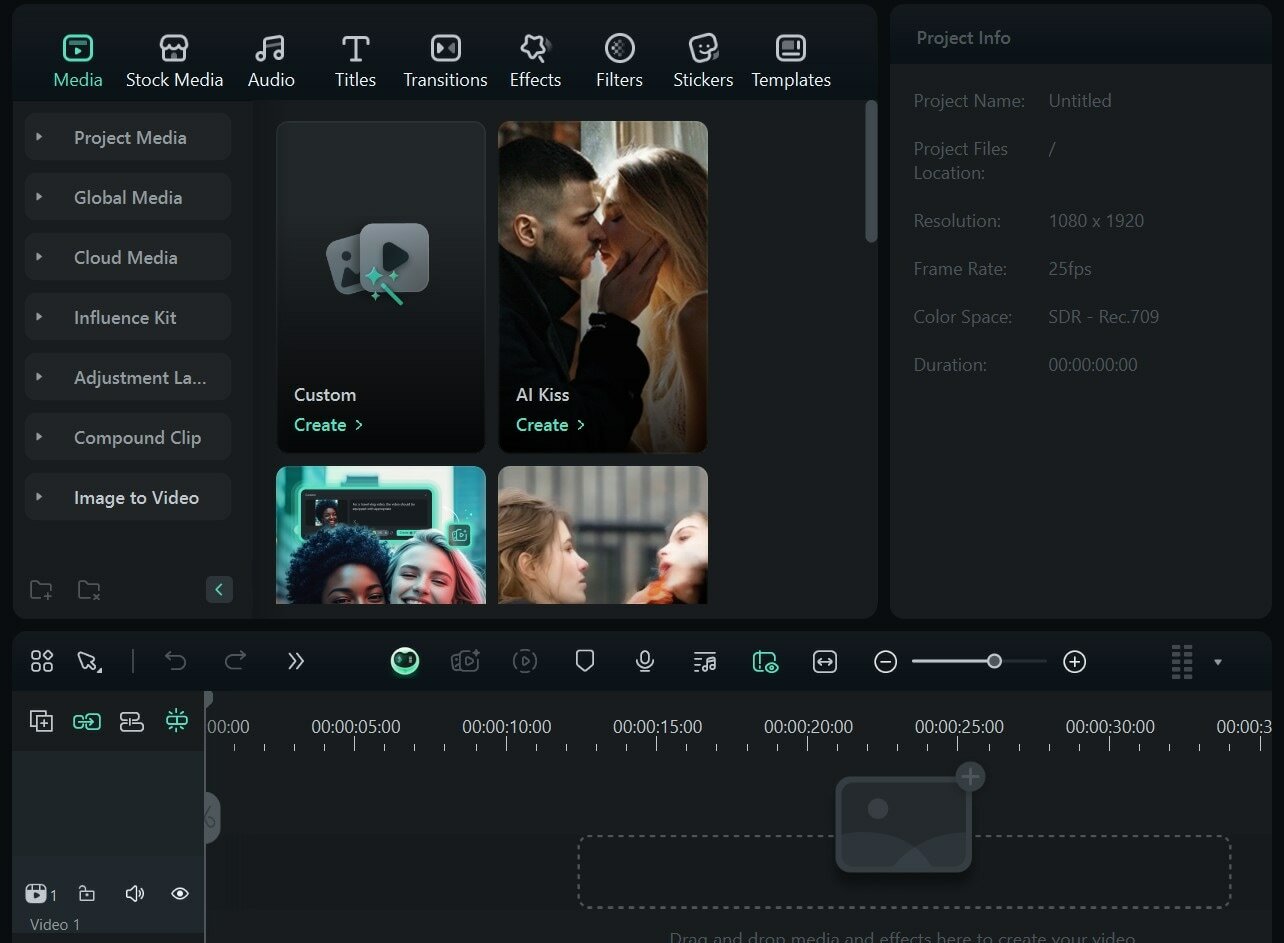The width and height of the screenshot is (1284, 943).
Task: Expand the Global Media section
Action: [128, 197]
